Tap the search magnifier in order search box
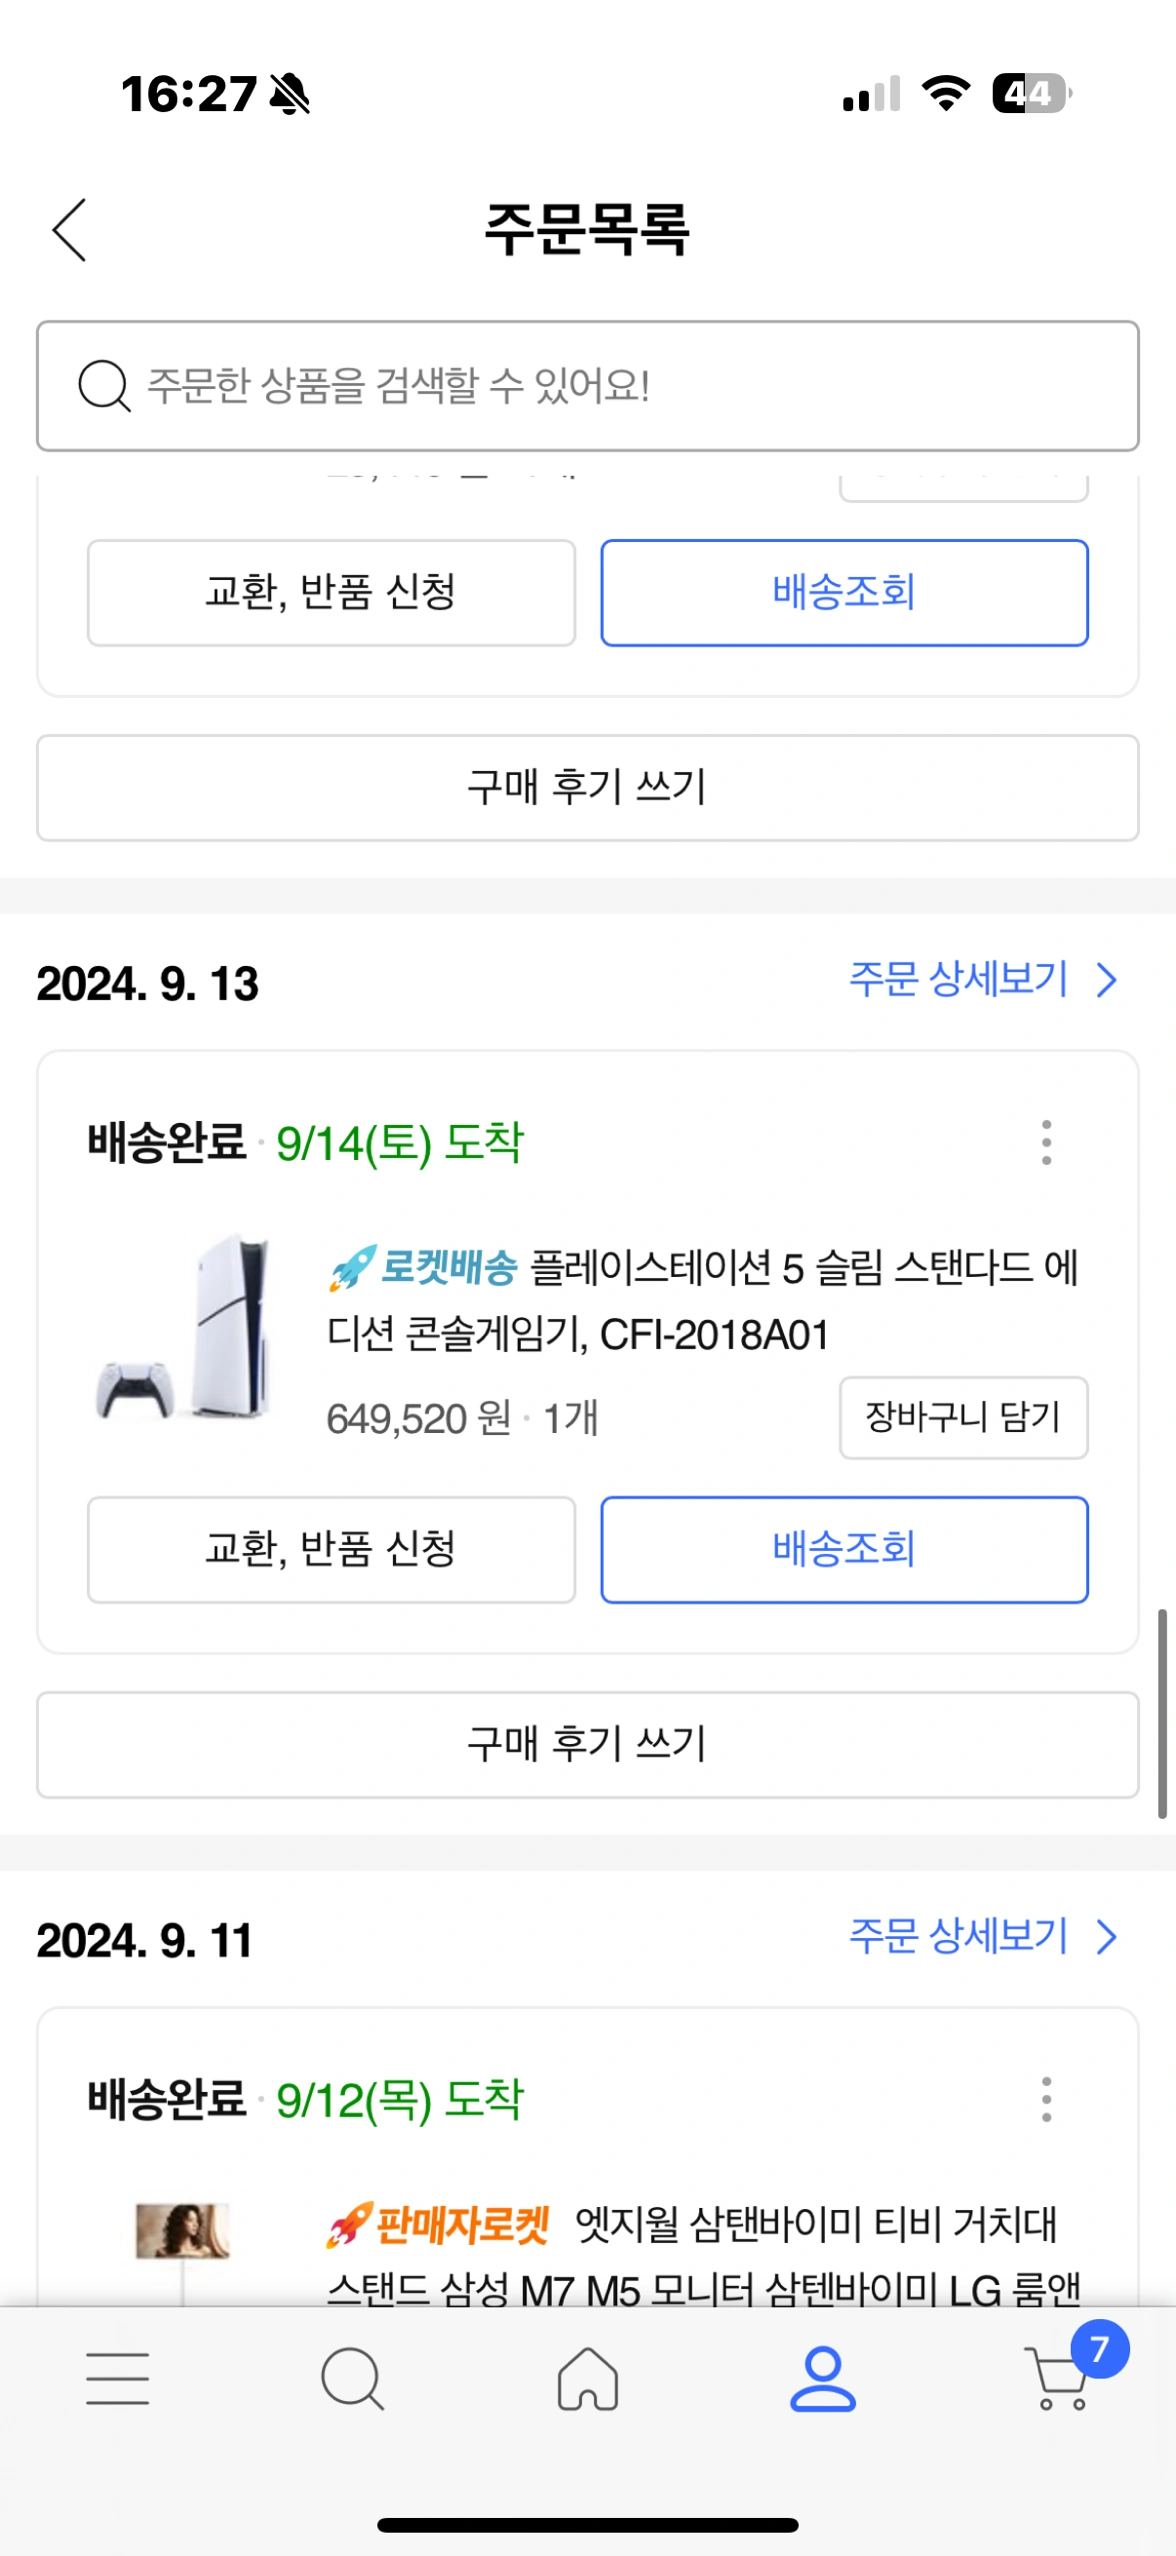 point(104,386)
